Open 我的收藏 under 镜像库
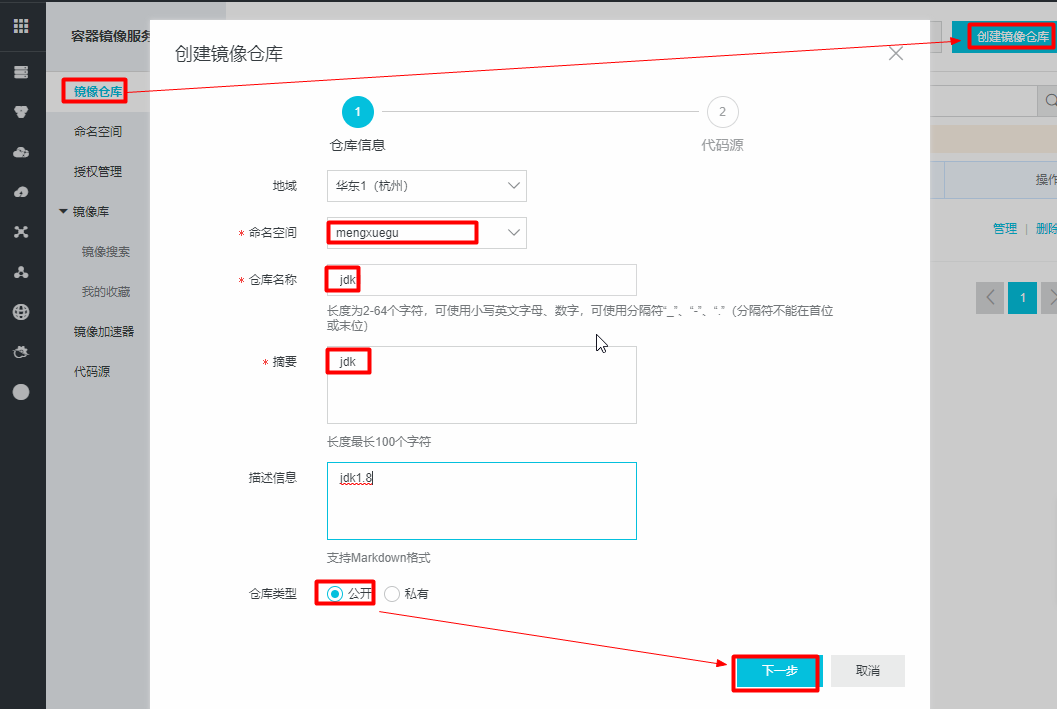Viewport: 1057px width, 709px height. click(106, 291)
